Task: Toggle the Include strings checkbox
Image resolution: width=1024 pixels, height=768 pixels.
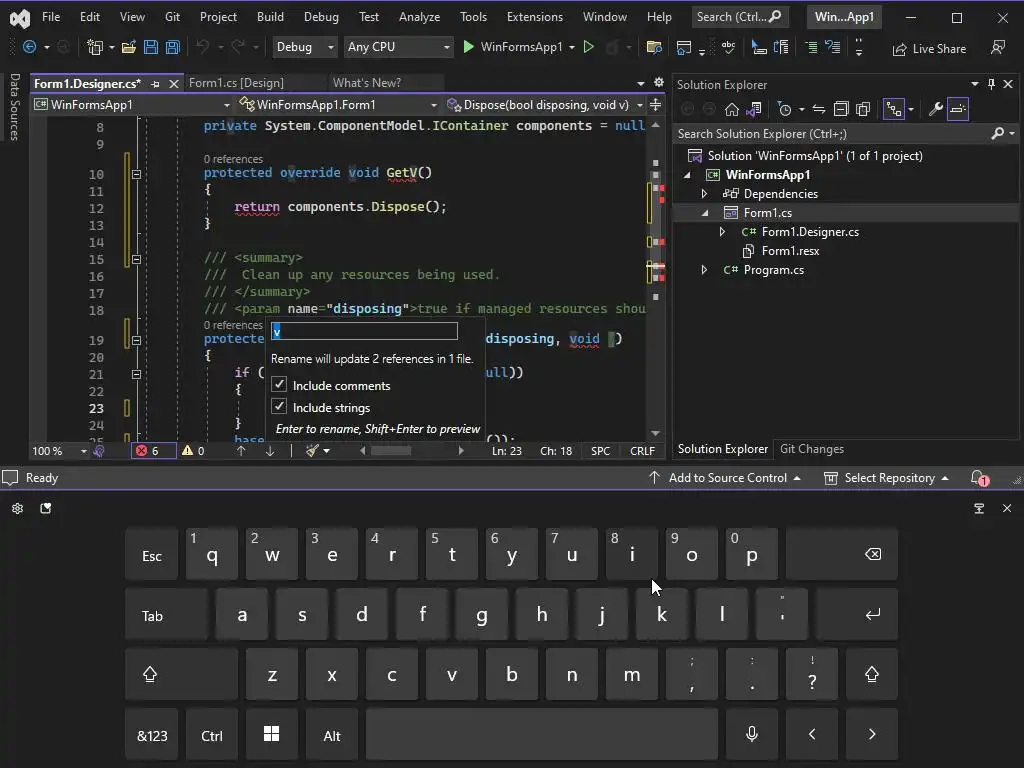Action: (279, 406)
